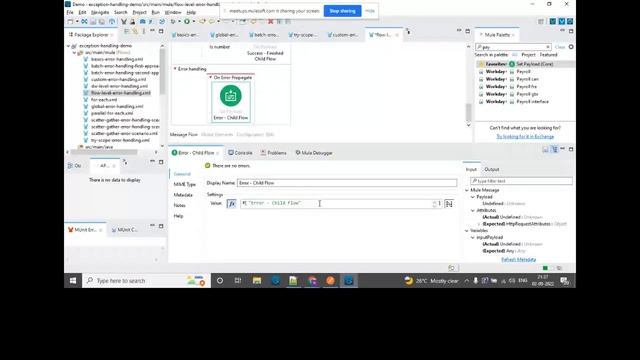Click Hide on the screen sharing bar
The image size is (640, 360).
[x=370, y=11]
